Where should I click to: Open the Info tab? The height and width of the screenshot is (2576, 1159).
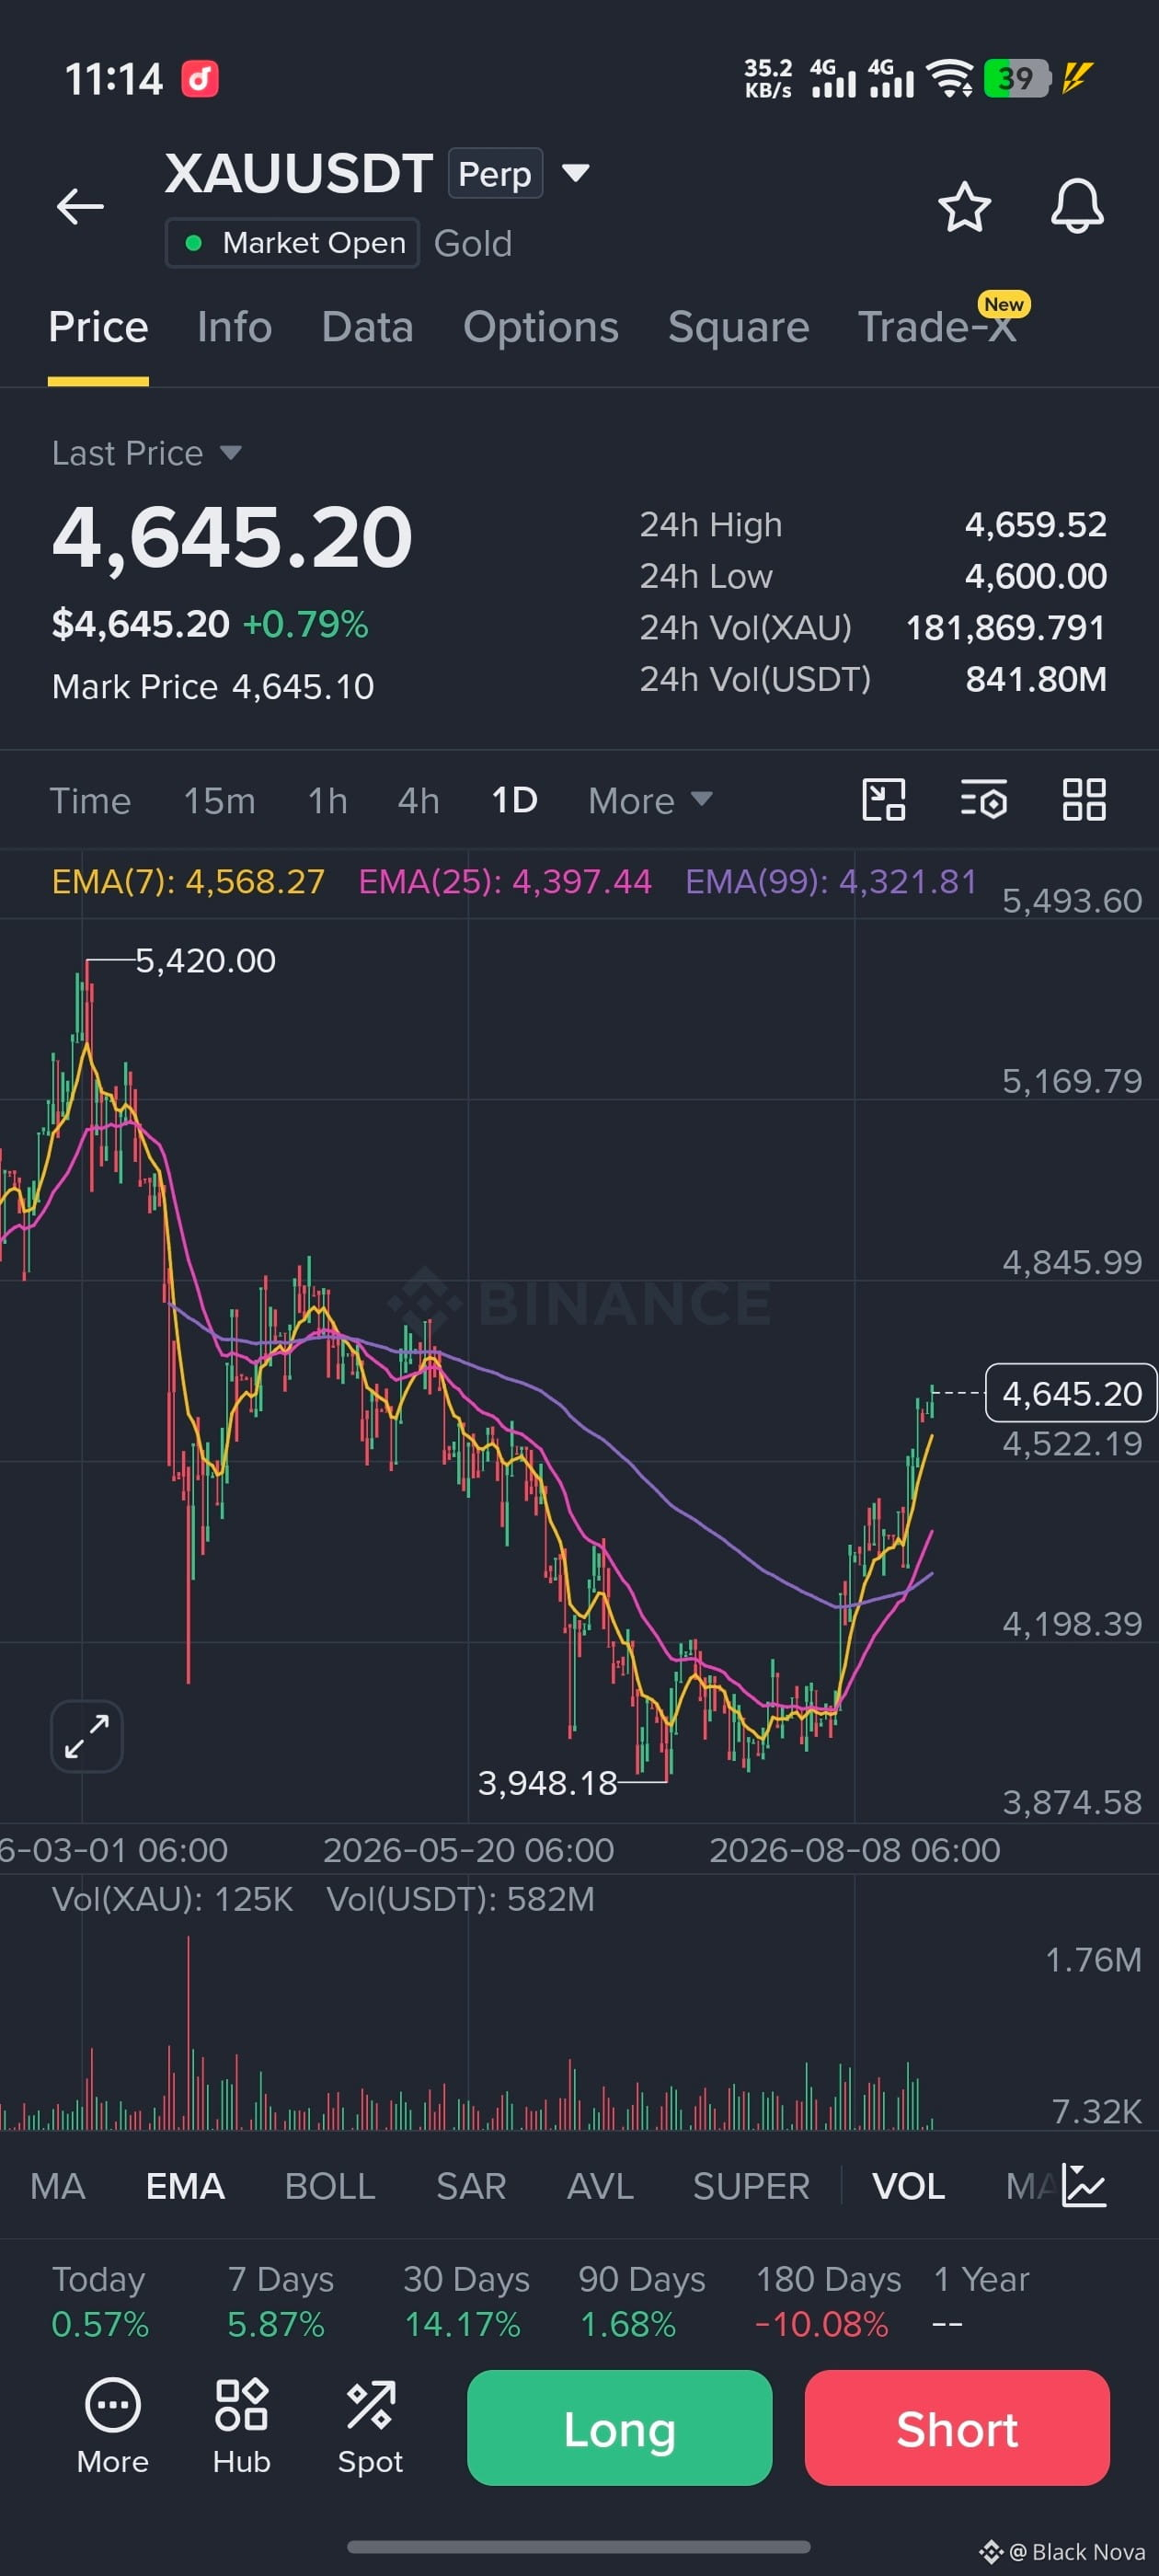(x=234, y=327)
